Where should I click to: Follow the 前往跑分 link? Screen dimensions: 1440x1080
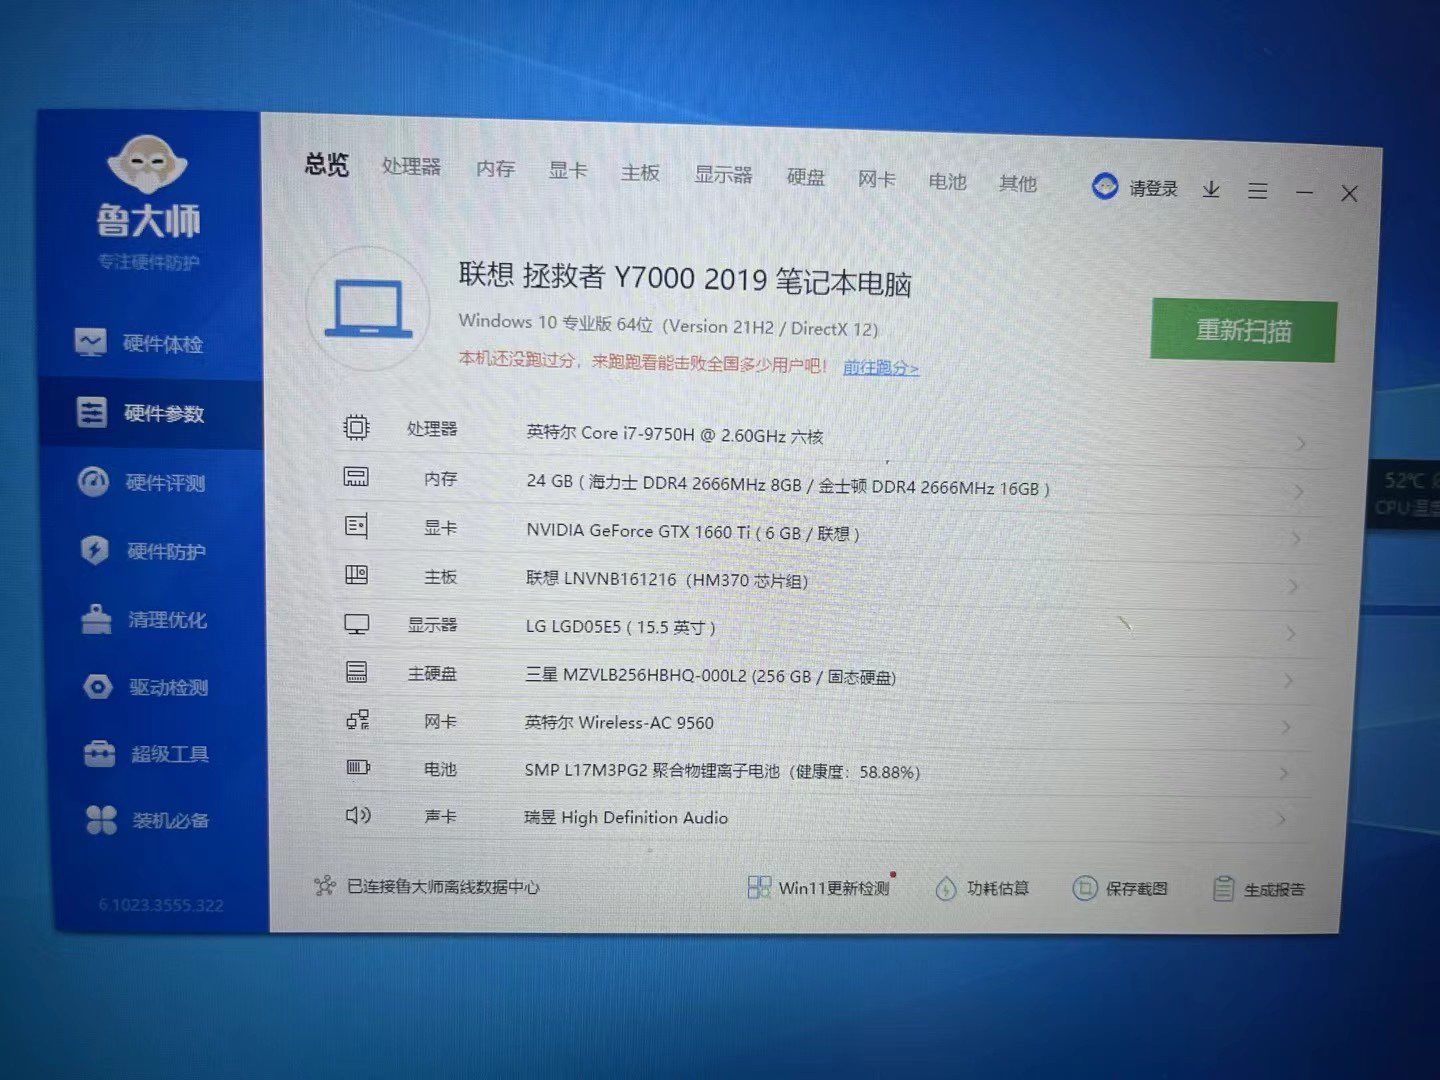tap(881, 367)
